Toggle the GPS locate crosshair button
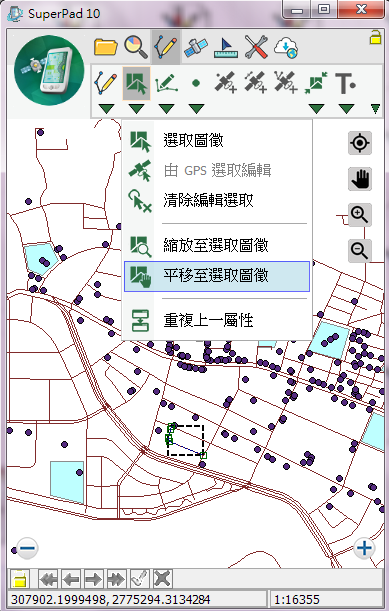 (359, 143)
